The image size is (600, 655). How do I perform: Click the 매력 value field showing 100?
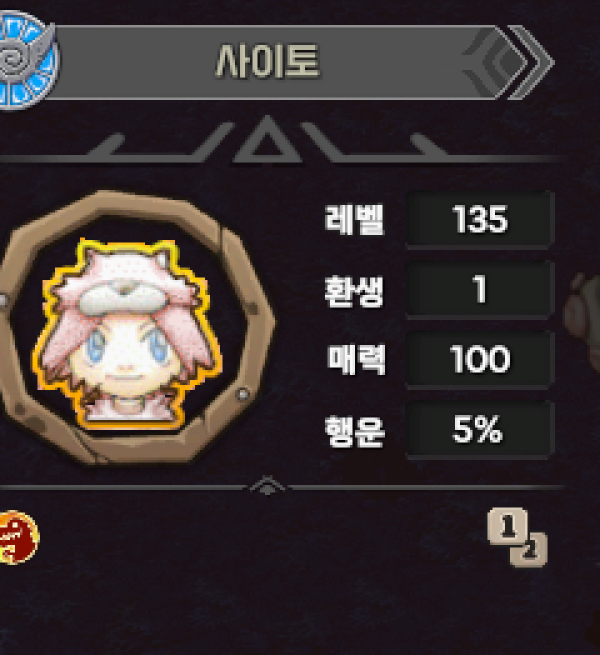[480, 359]
